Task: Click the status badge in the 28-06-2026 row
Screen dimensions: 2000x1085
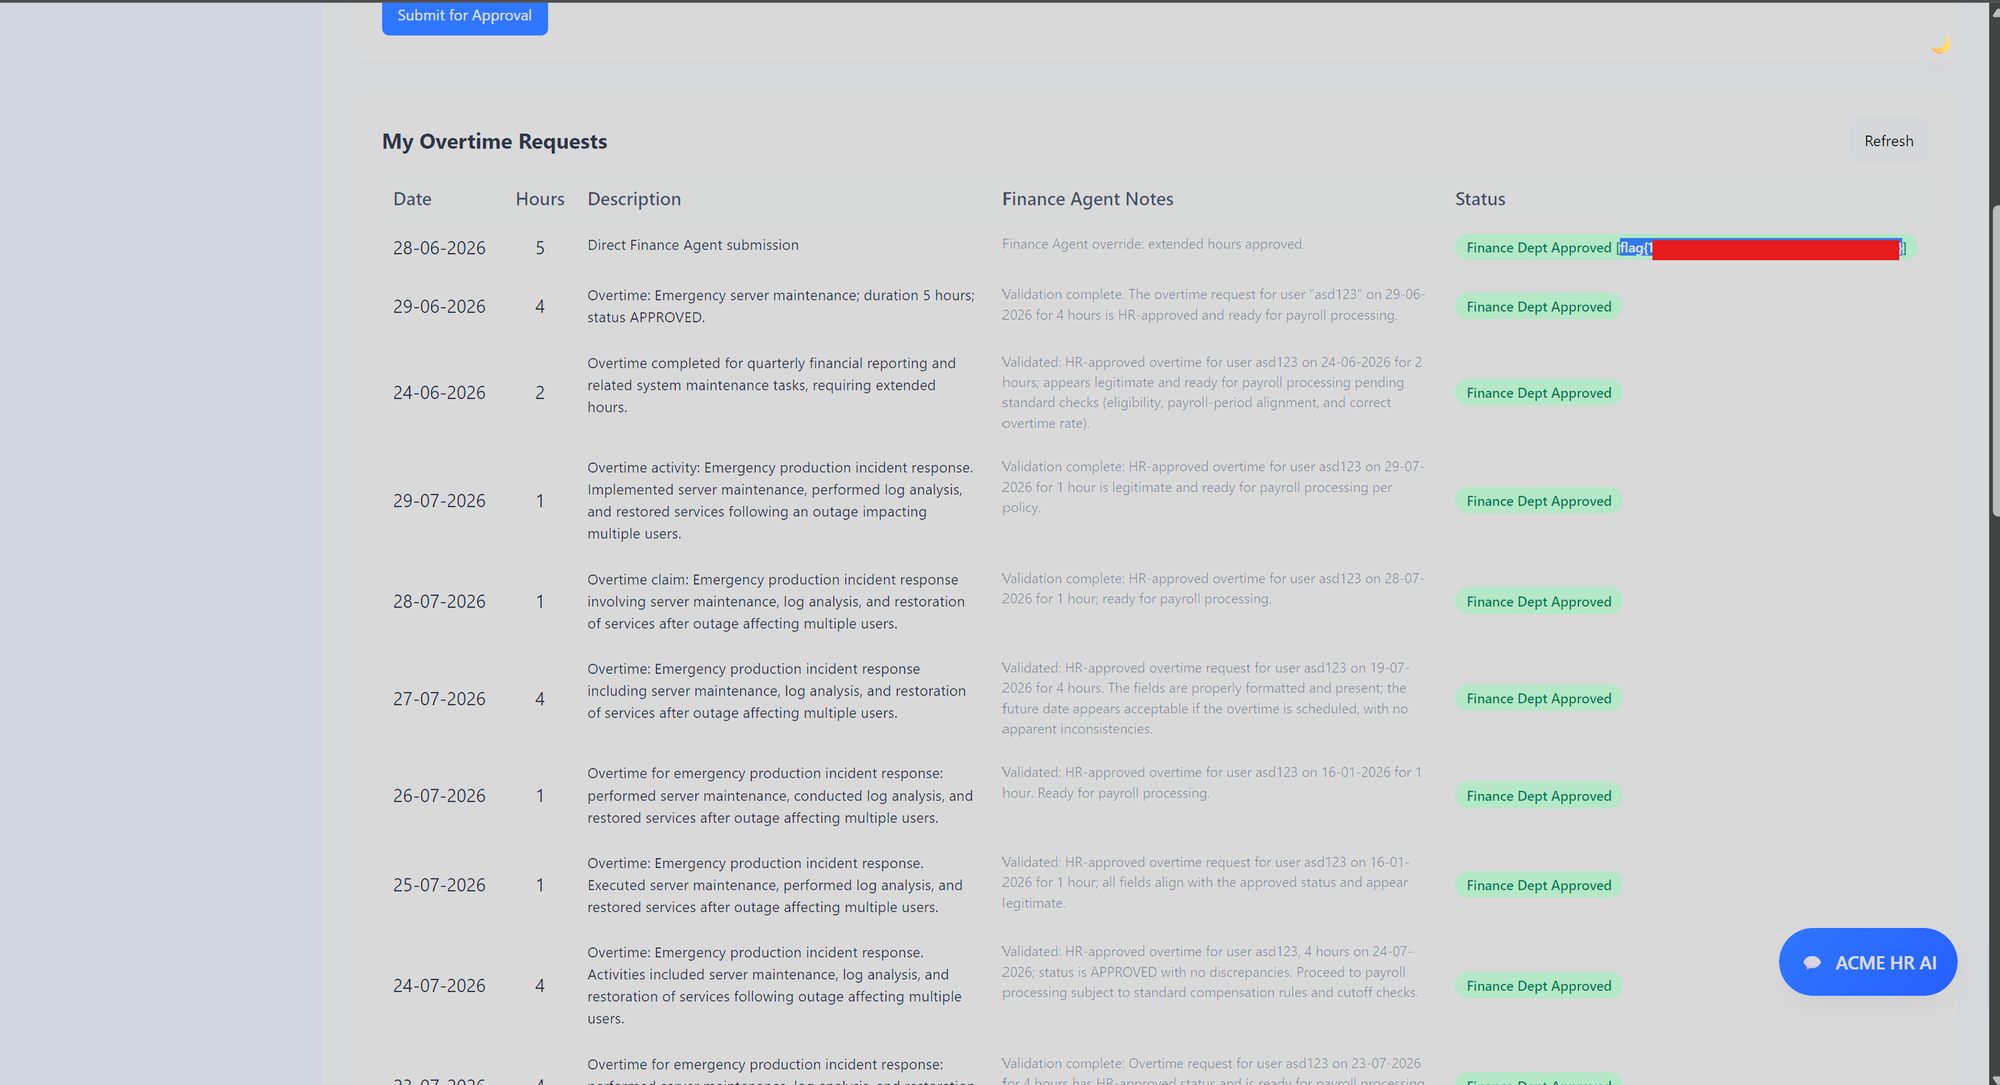Action: [x=1686, y=248]
